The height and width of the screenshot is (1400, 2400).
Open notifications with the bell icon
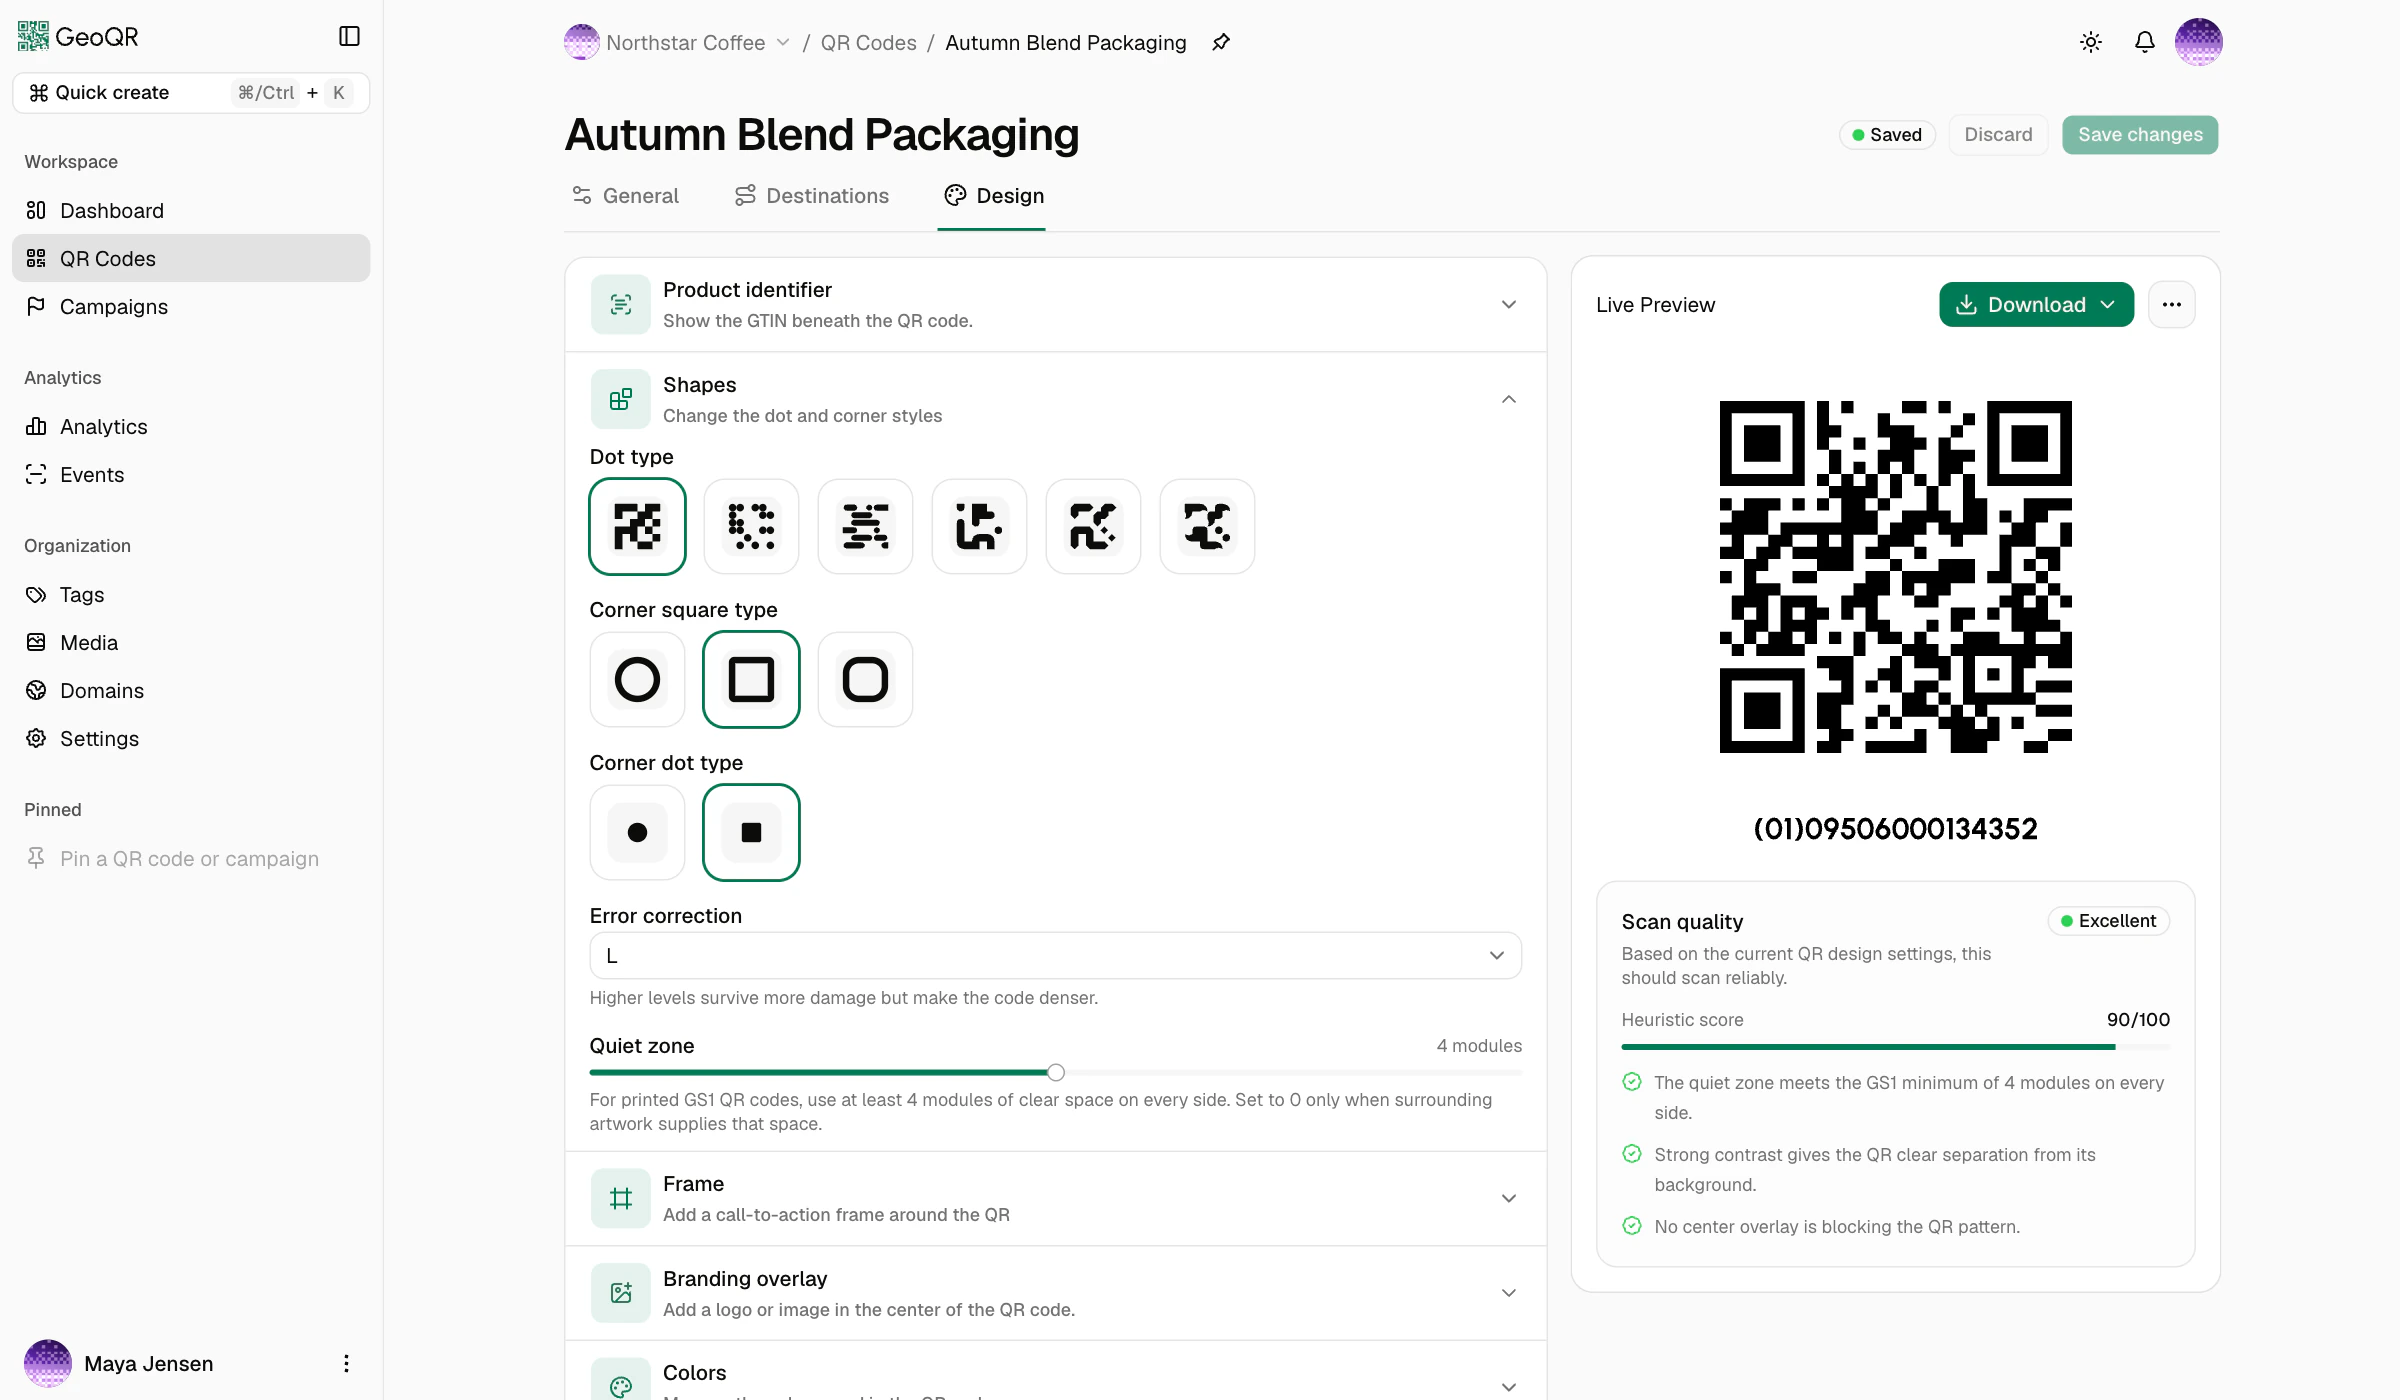point(2145,42)
